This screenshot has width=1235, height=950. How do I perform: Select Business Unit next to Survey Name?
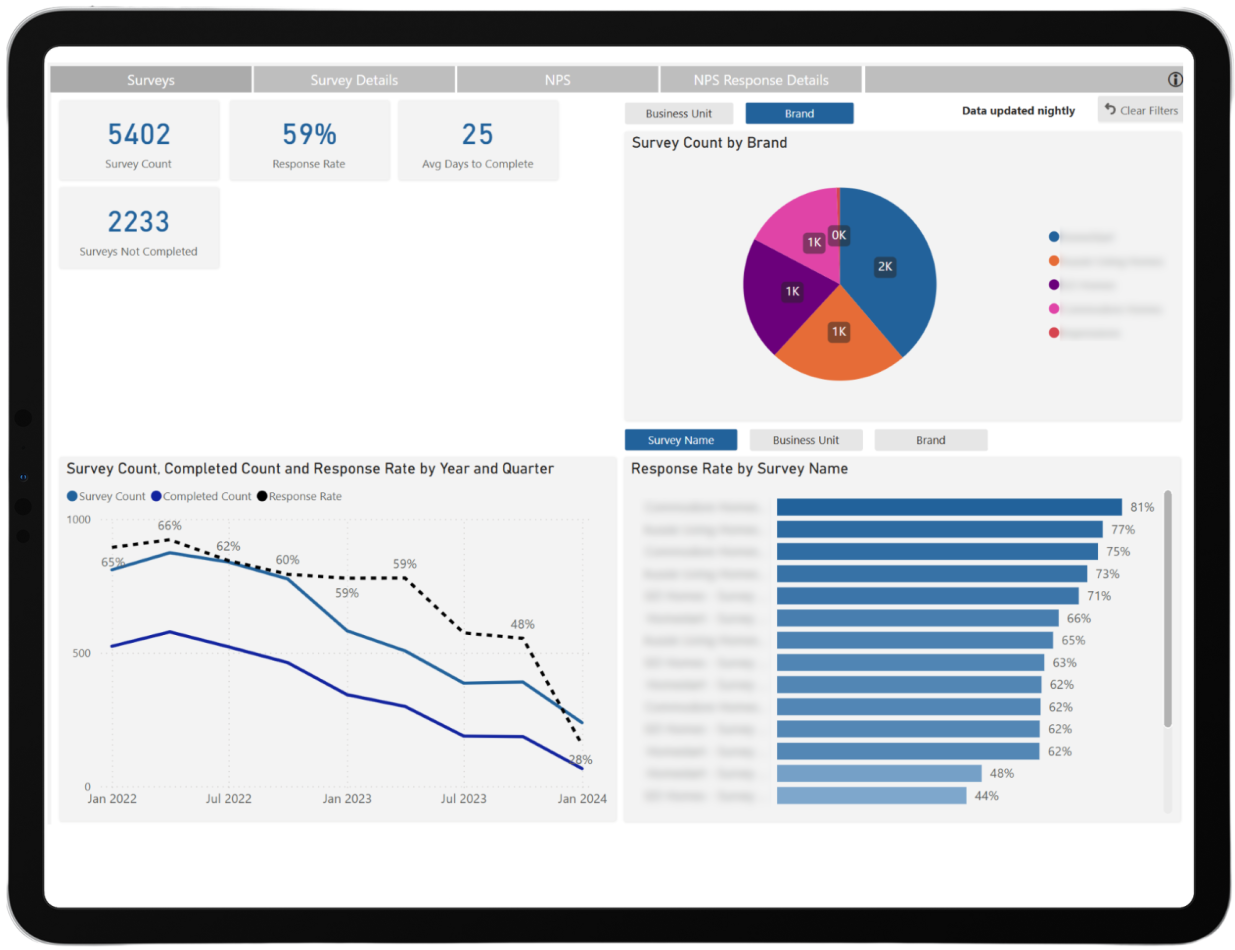click(x=806, y=439)
